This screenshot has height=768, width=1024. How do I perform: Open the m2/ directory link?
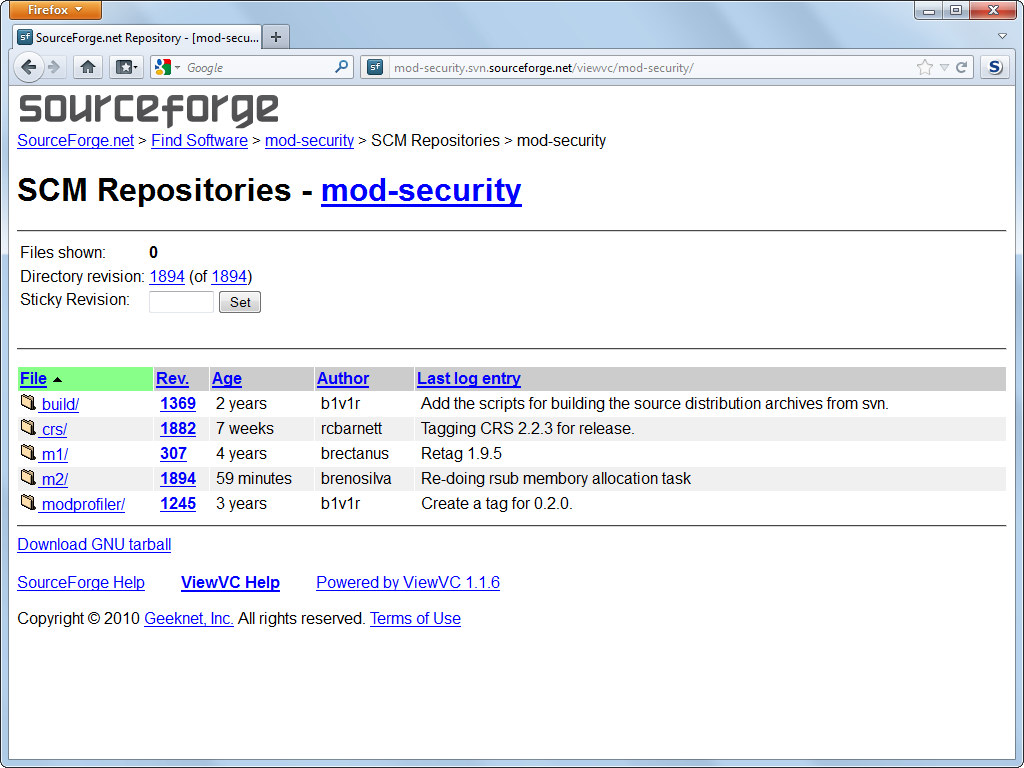pyautogui.click(x=54, y=479)
